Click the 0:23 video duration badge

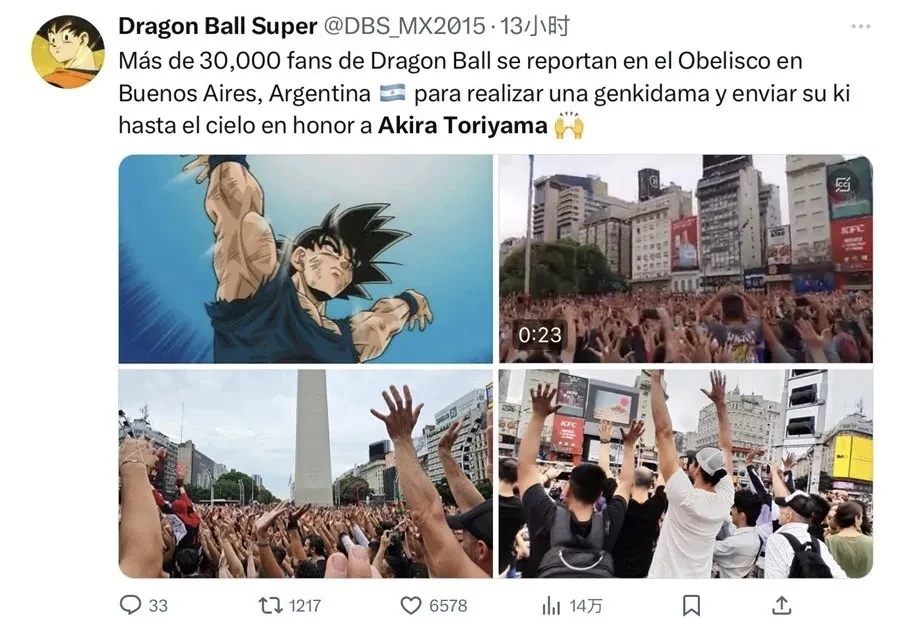[540, 335]
